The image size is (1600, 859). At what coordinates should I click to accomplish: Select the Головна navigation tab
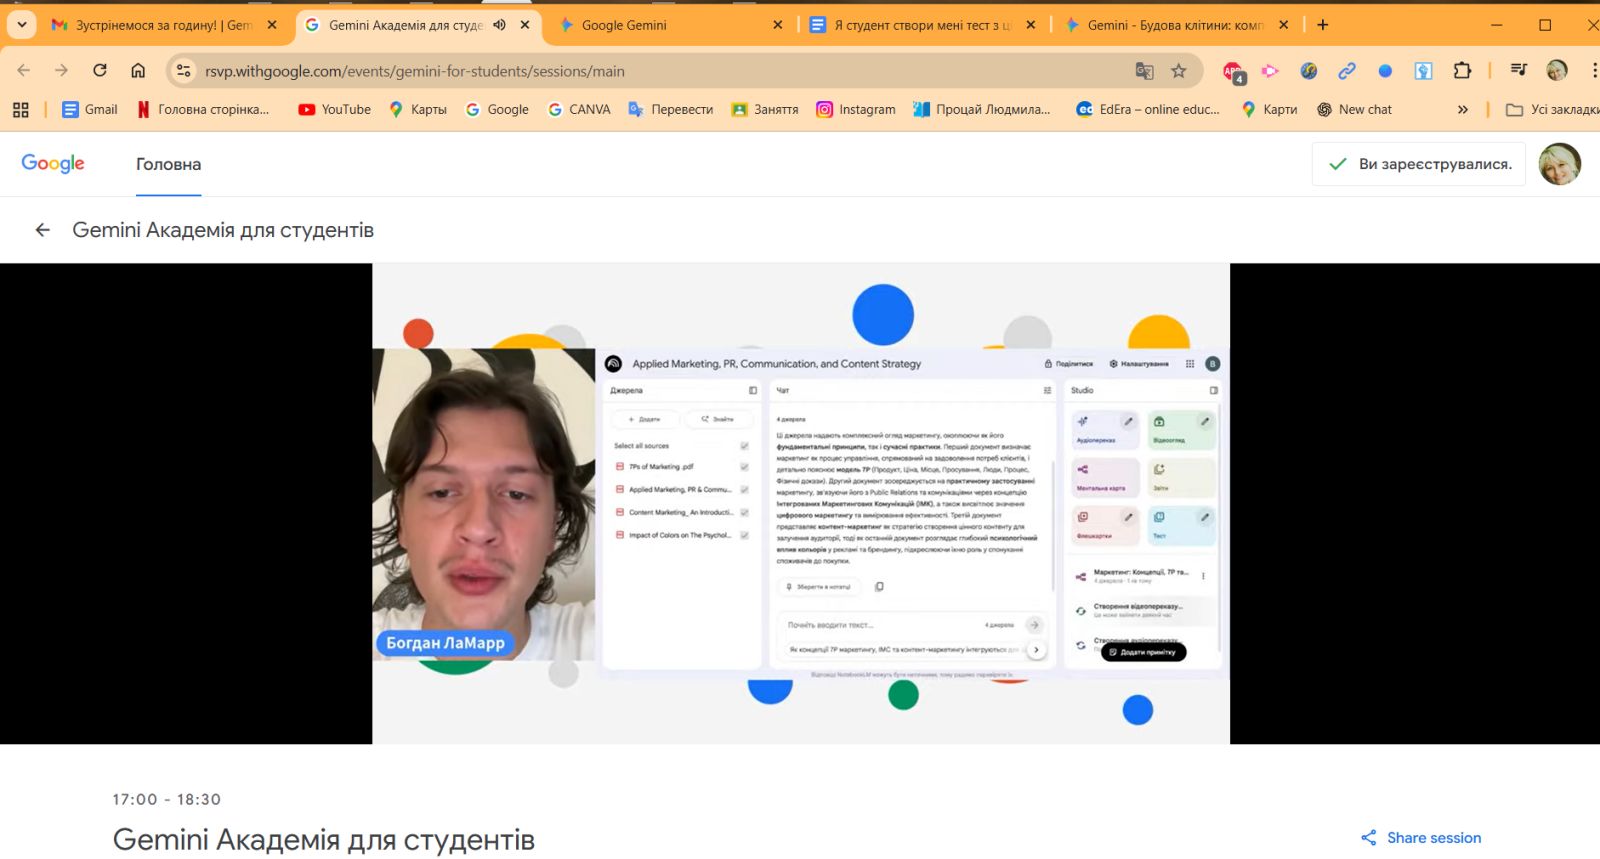168,165
